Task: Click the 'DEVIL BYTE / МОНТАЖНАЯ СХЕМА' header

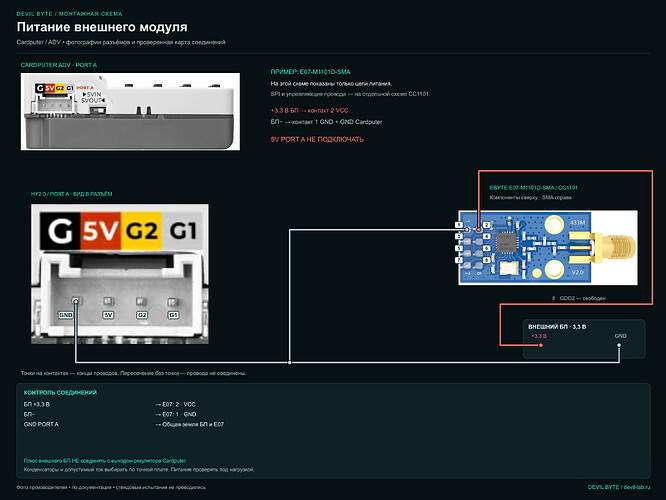Action: [69, 14]
